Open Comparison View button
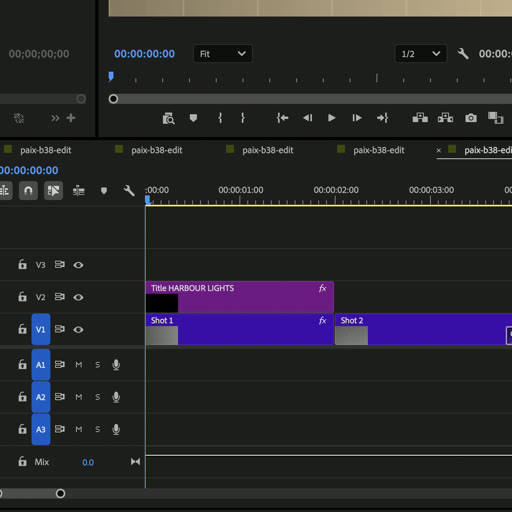This screenshot has width=512, height=512. pos(496,118)
